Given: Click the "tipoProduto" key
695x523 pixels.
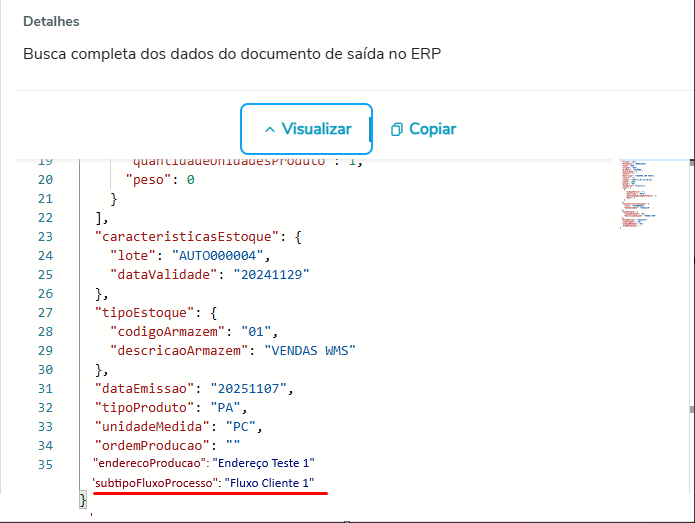Looking at the screenshot, I should [x=144, y=408].
